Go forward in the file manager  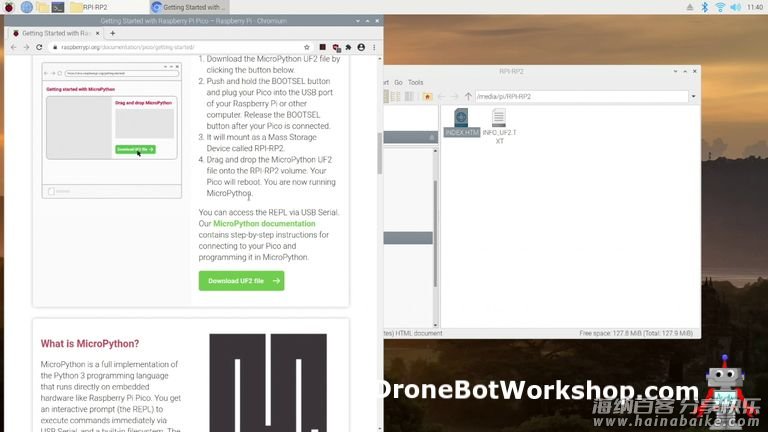click(x=454, y=96)
